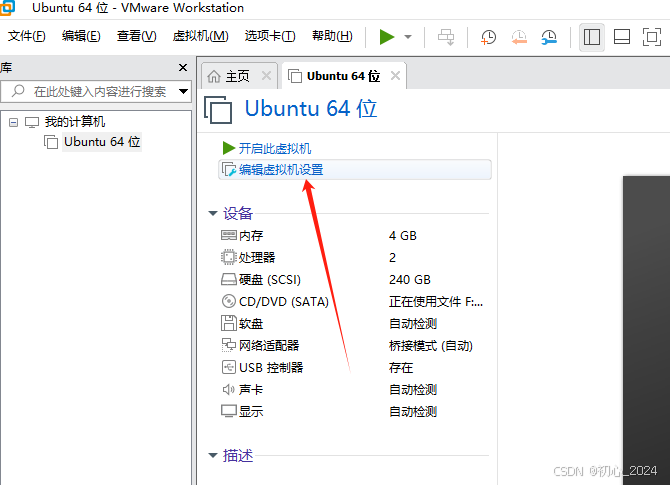Click the 桥接模式 (自动) network value

431,345
